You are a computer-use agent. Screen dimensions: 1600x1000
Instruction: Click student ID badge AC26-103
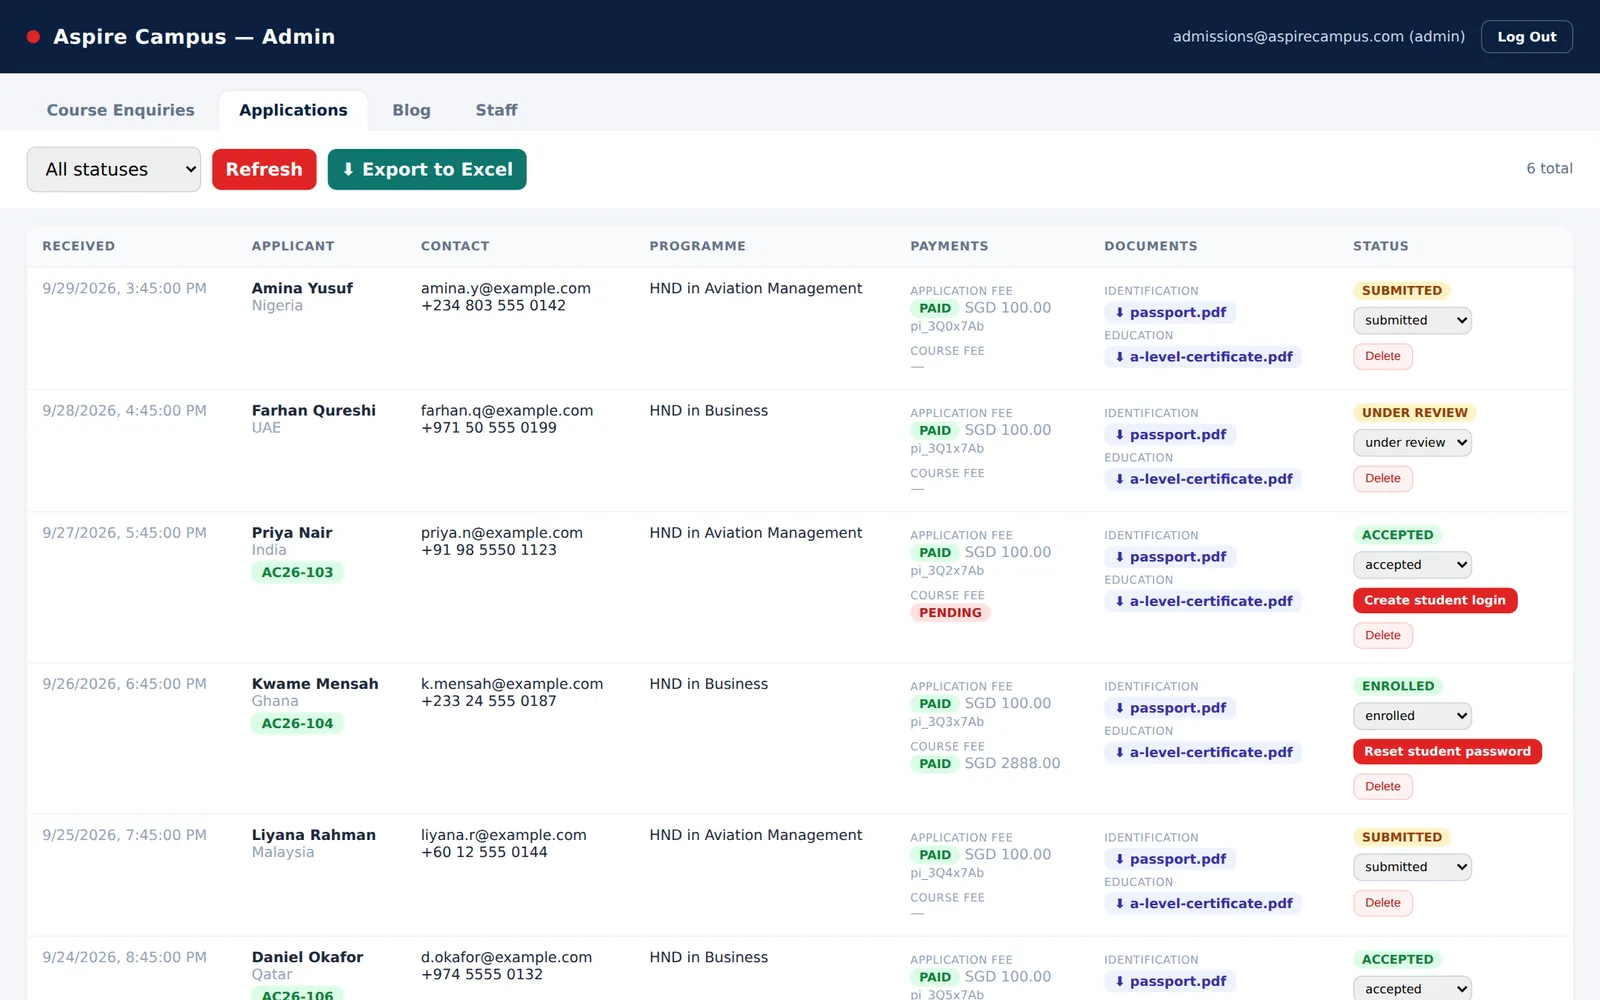[297, 572]
